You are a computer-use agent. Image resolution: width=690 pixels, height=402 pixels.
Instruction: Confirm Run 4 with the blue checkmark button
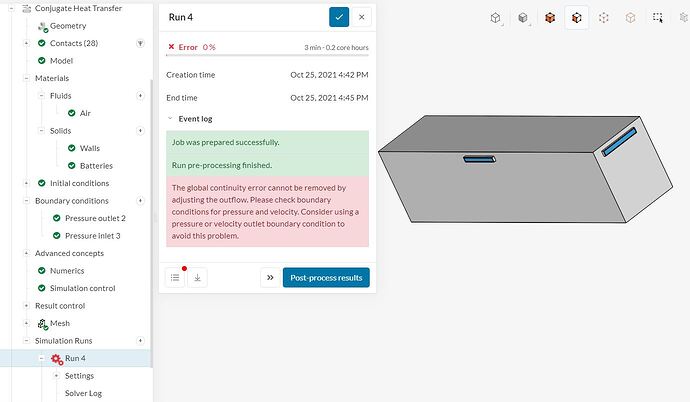point(339,17)
